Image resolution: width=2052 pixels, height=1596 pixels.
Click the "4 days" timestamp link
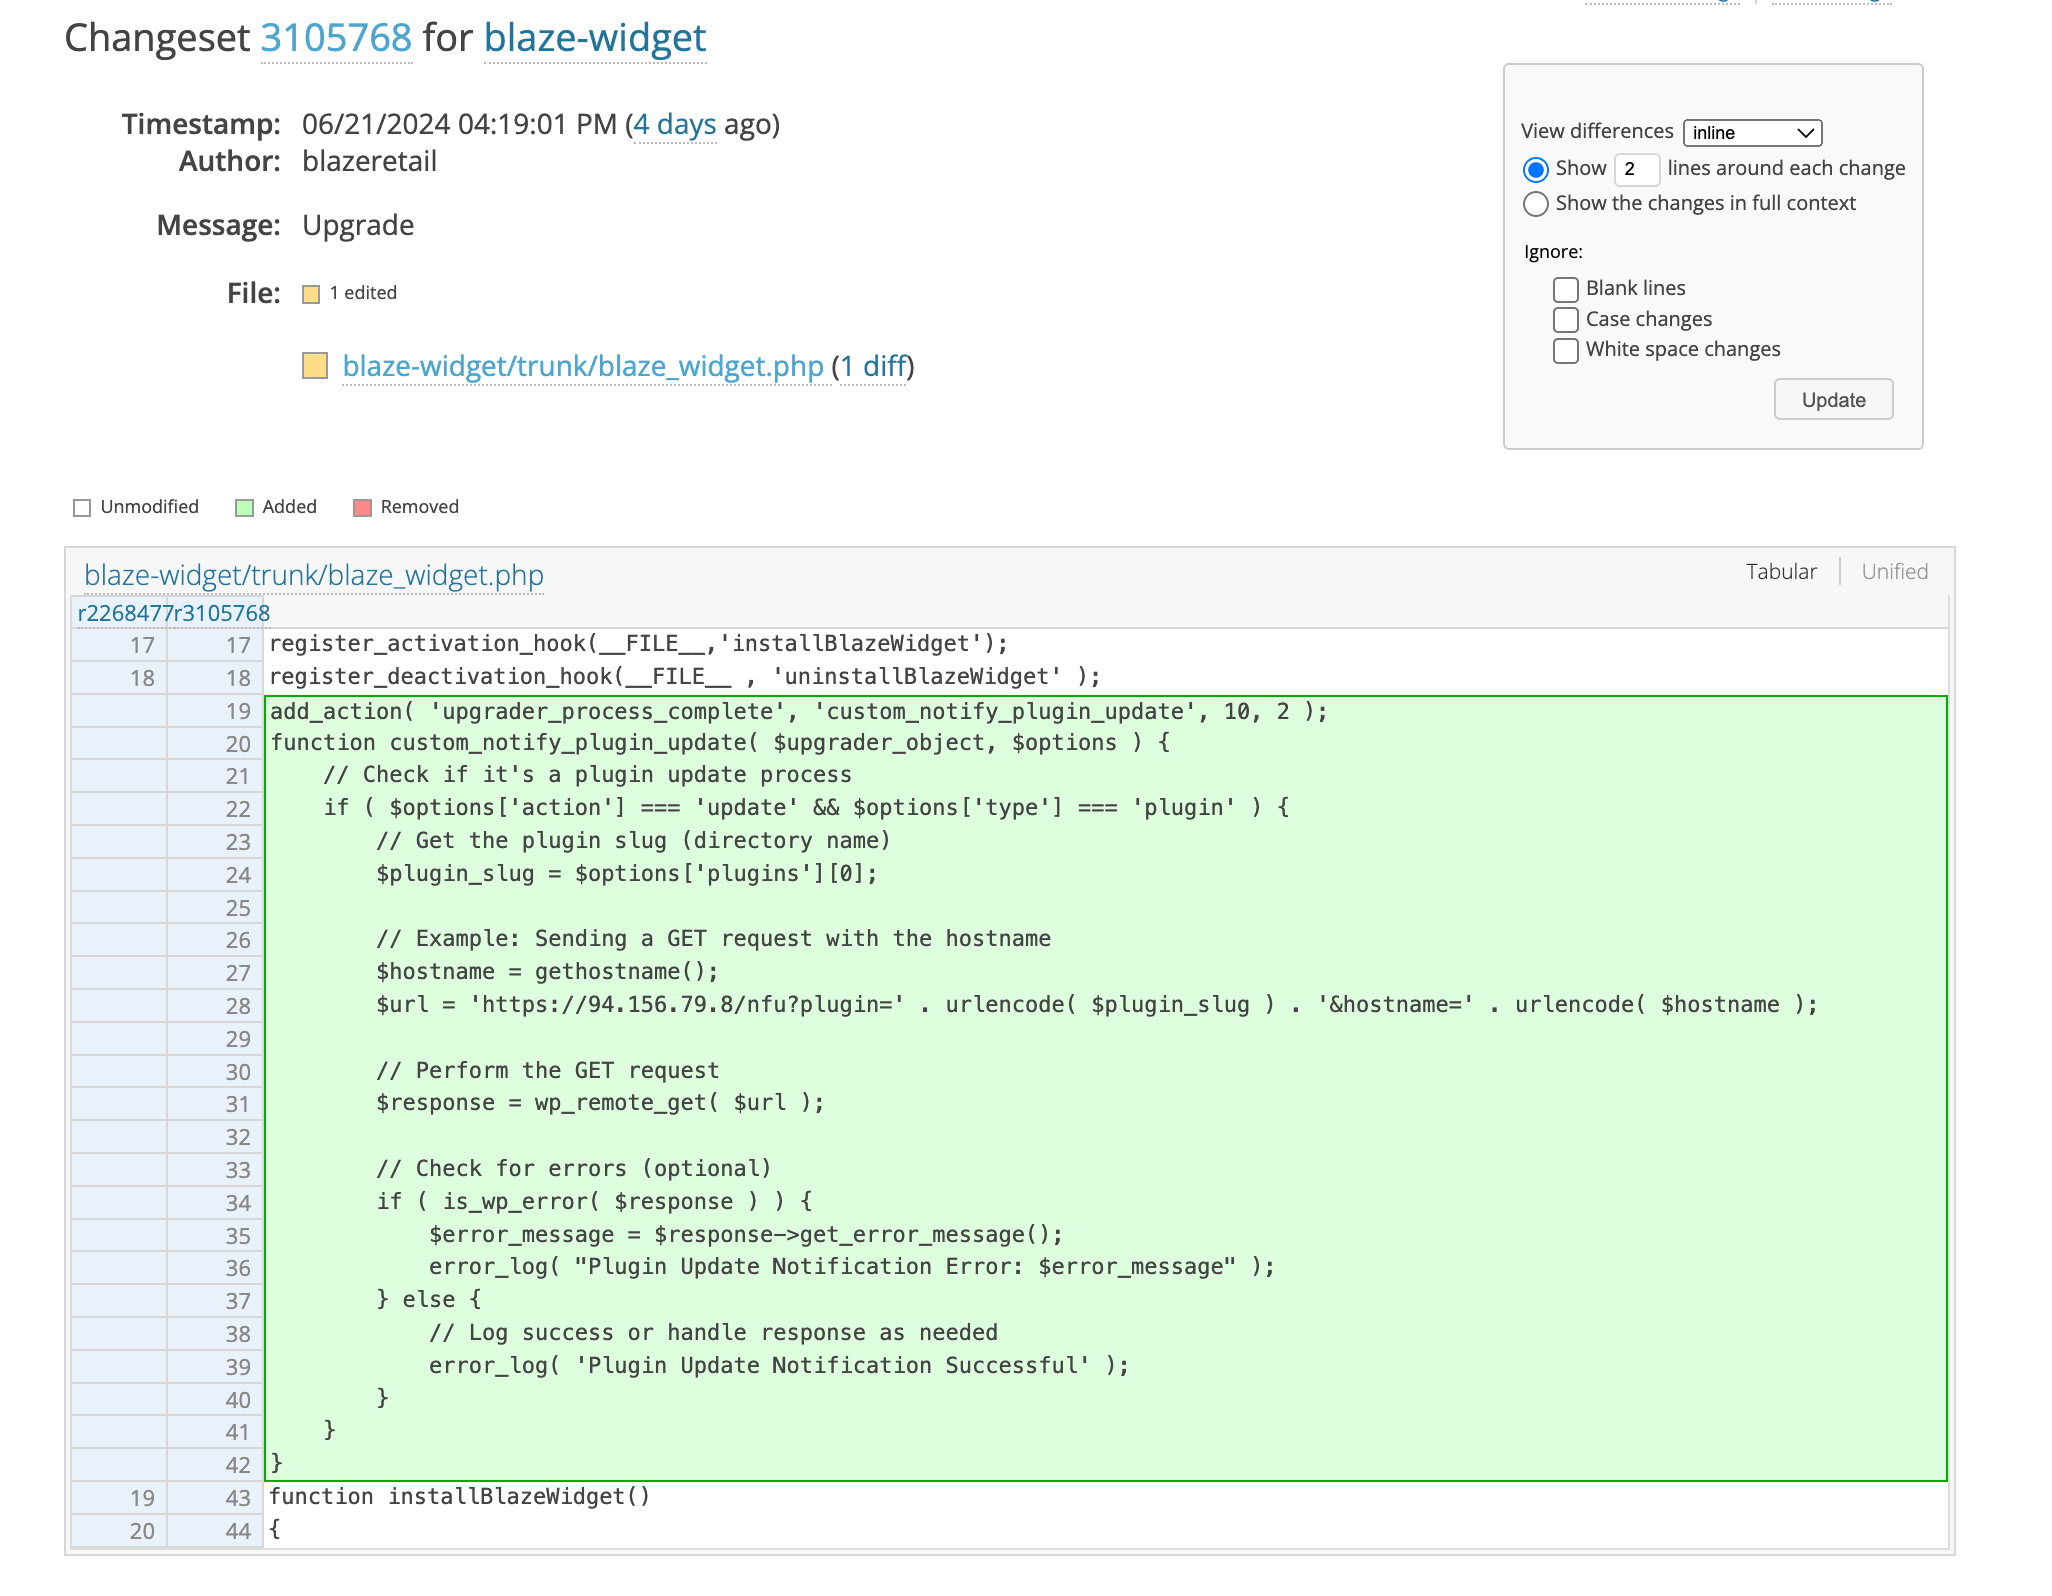(x=674, y=124)
